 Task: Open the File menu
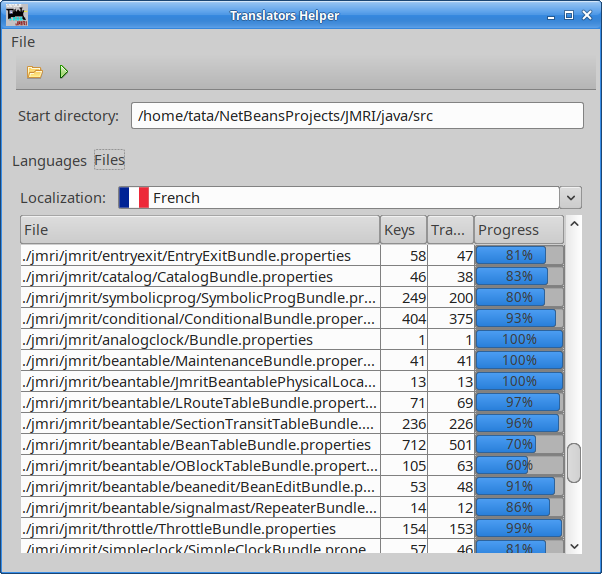point(23,42)
